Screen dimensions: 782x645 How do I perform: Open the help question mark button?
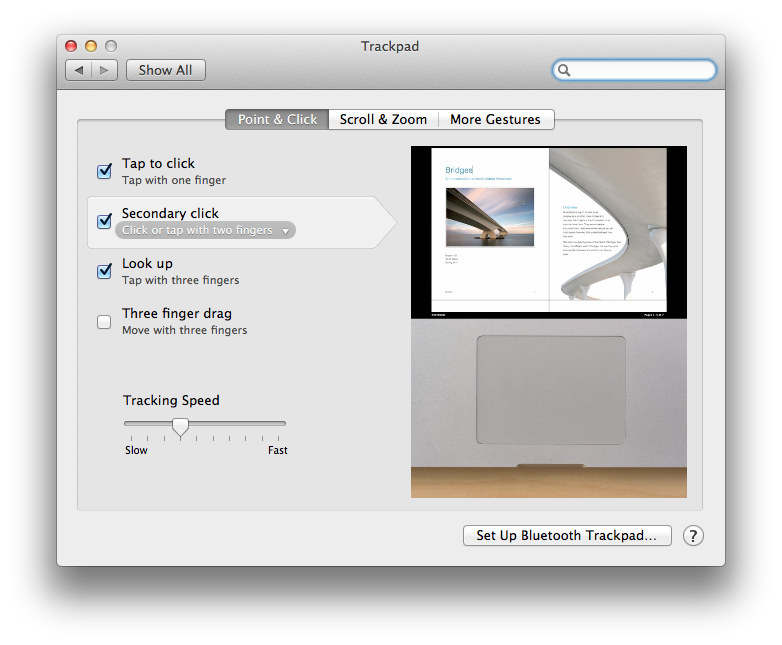pos(693,536)
